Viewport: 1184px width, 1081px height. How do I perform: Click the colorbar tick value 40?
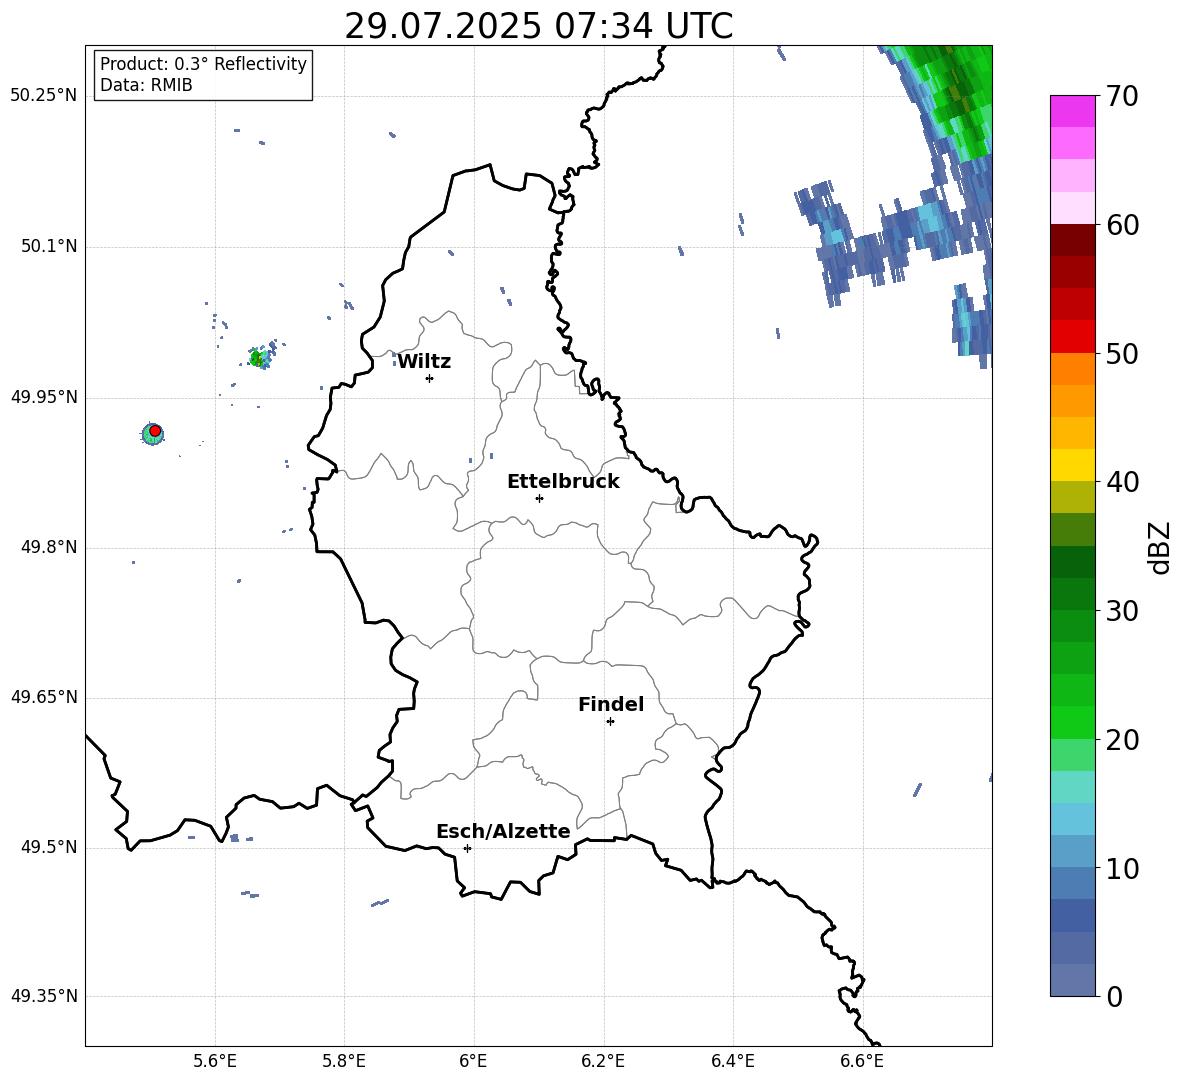[x=1122, y=482]
